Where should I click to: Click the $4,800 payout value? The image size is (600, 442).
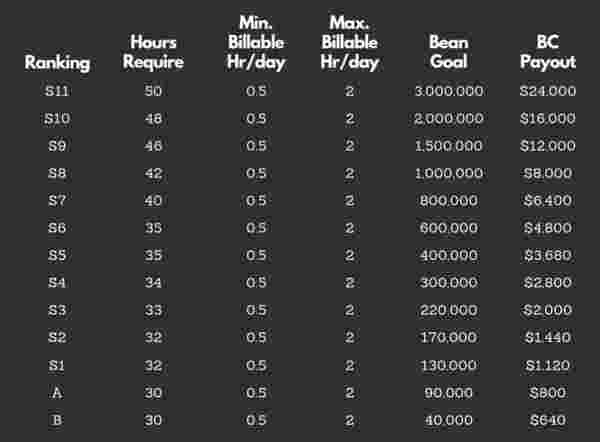click(x=549, y=228)
